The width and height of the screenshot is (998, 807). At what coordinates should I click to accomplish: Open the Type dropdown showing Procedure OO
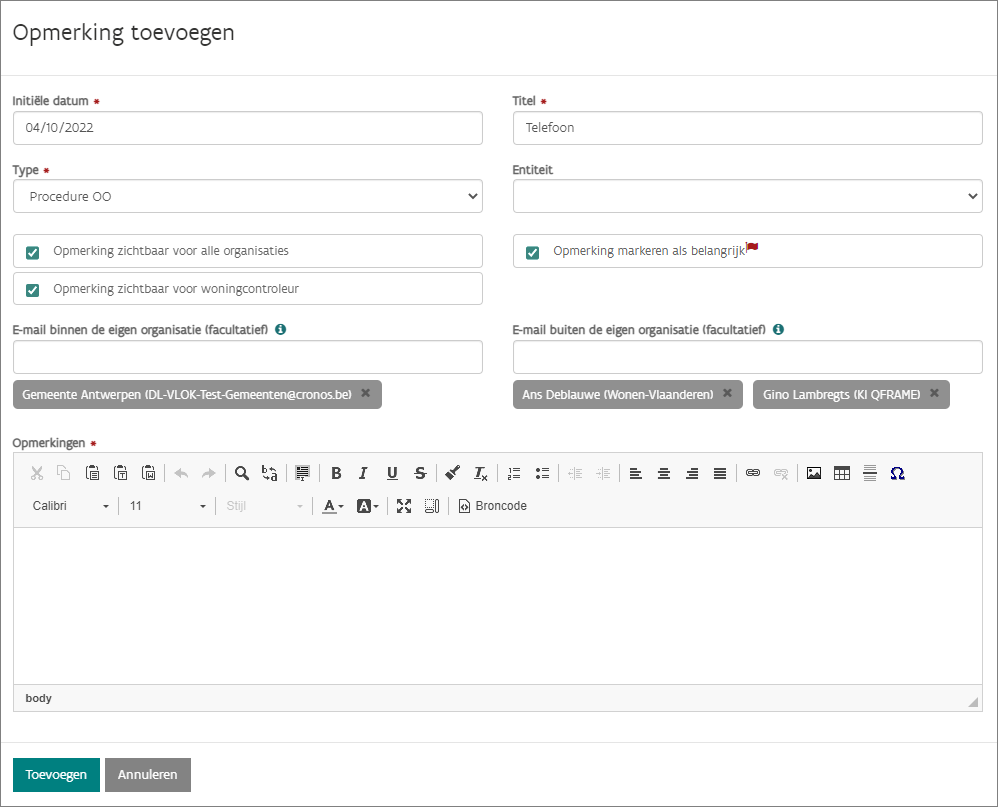coord(248,197)
